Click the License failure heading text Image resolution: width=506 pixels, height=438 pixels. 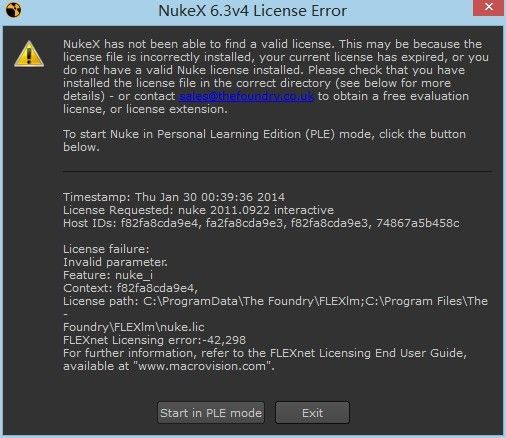pos(106,249)
